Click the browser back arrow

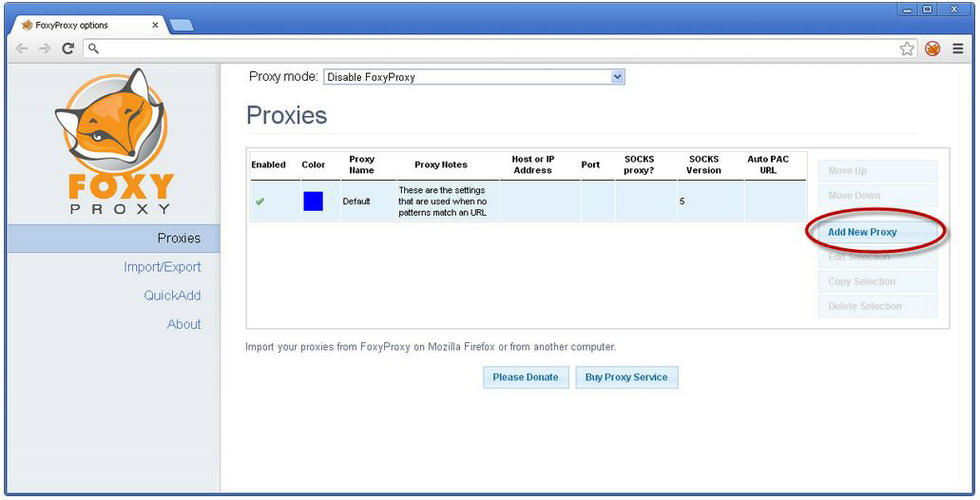coord(21,49)
